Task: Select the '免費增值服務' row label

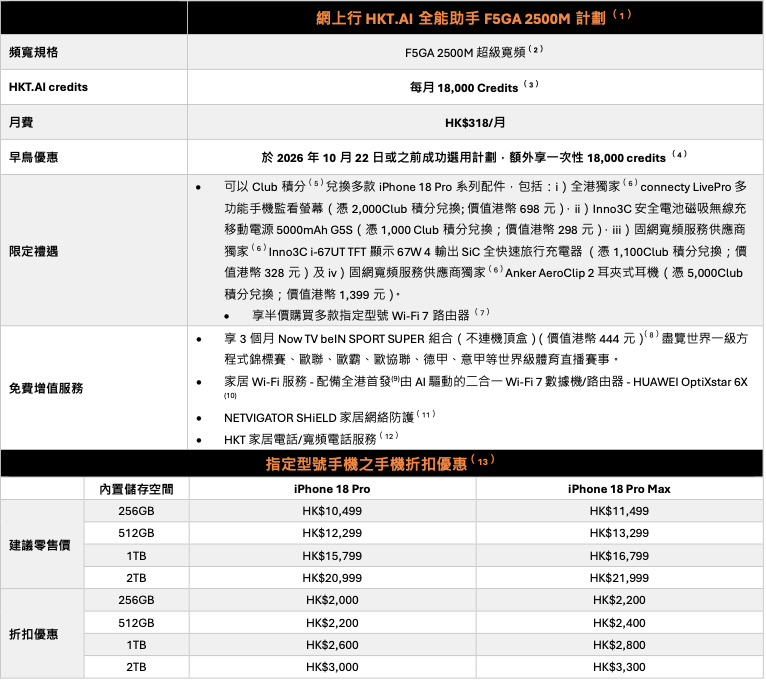Action: point(46,388)
